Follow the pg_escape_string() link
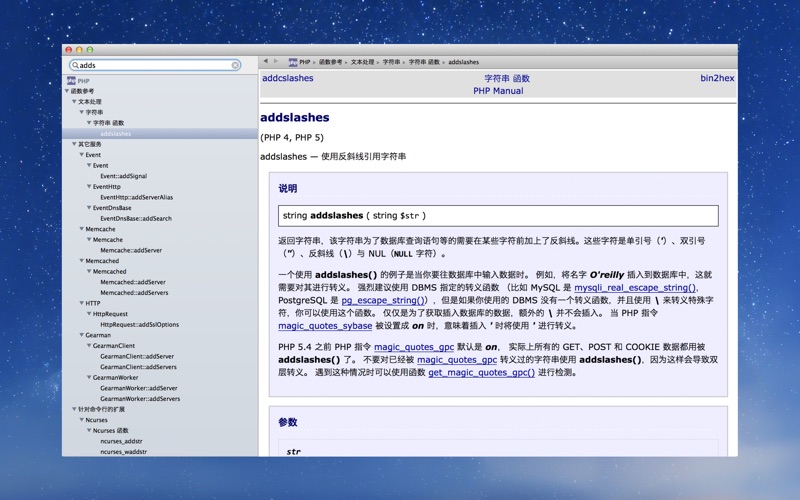800x500 pixels. point(383,301)
